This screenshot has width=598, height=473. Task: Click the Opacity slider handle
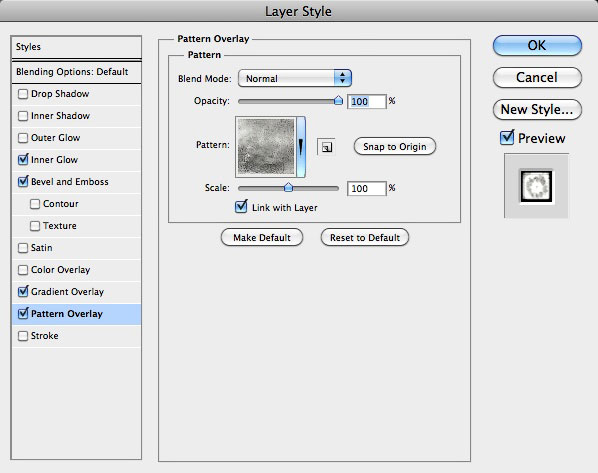(x=338, y=100)
